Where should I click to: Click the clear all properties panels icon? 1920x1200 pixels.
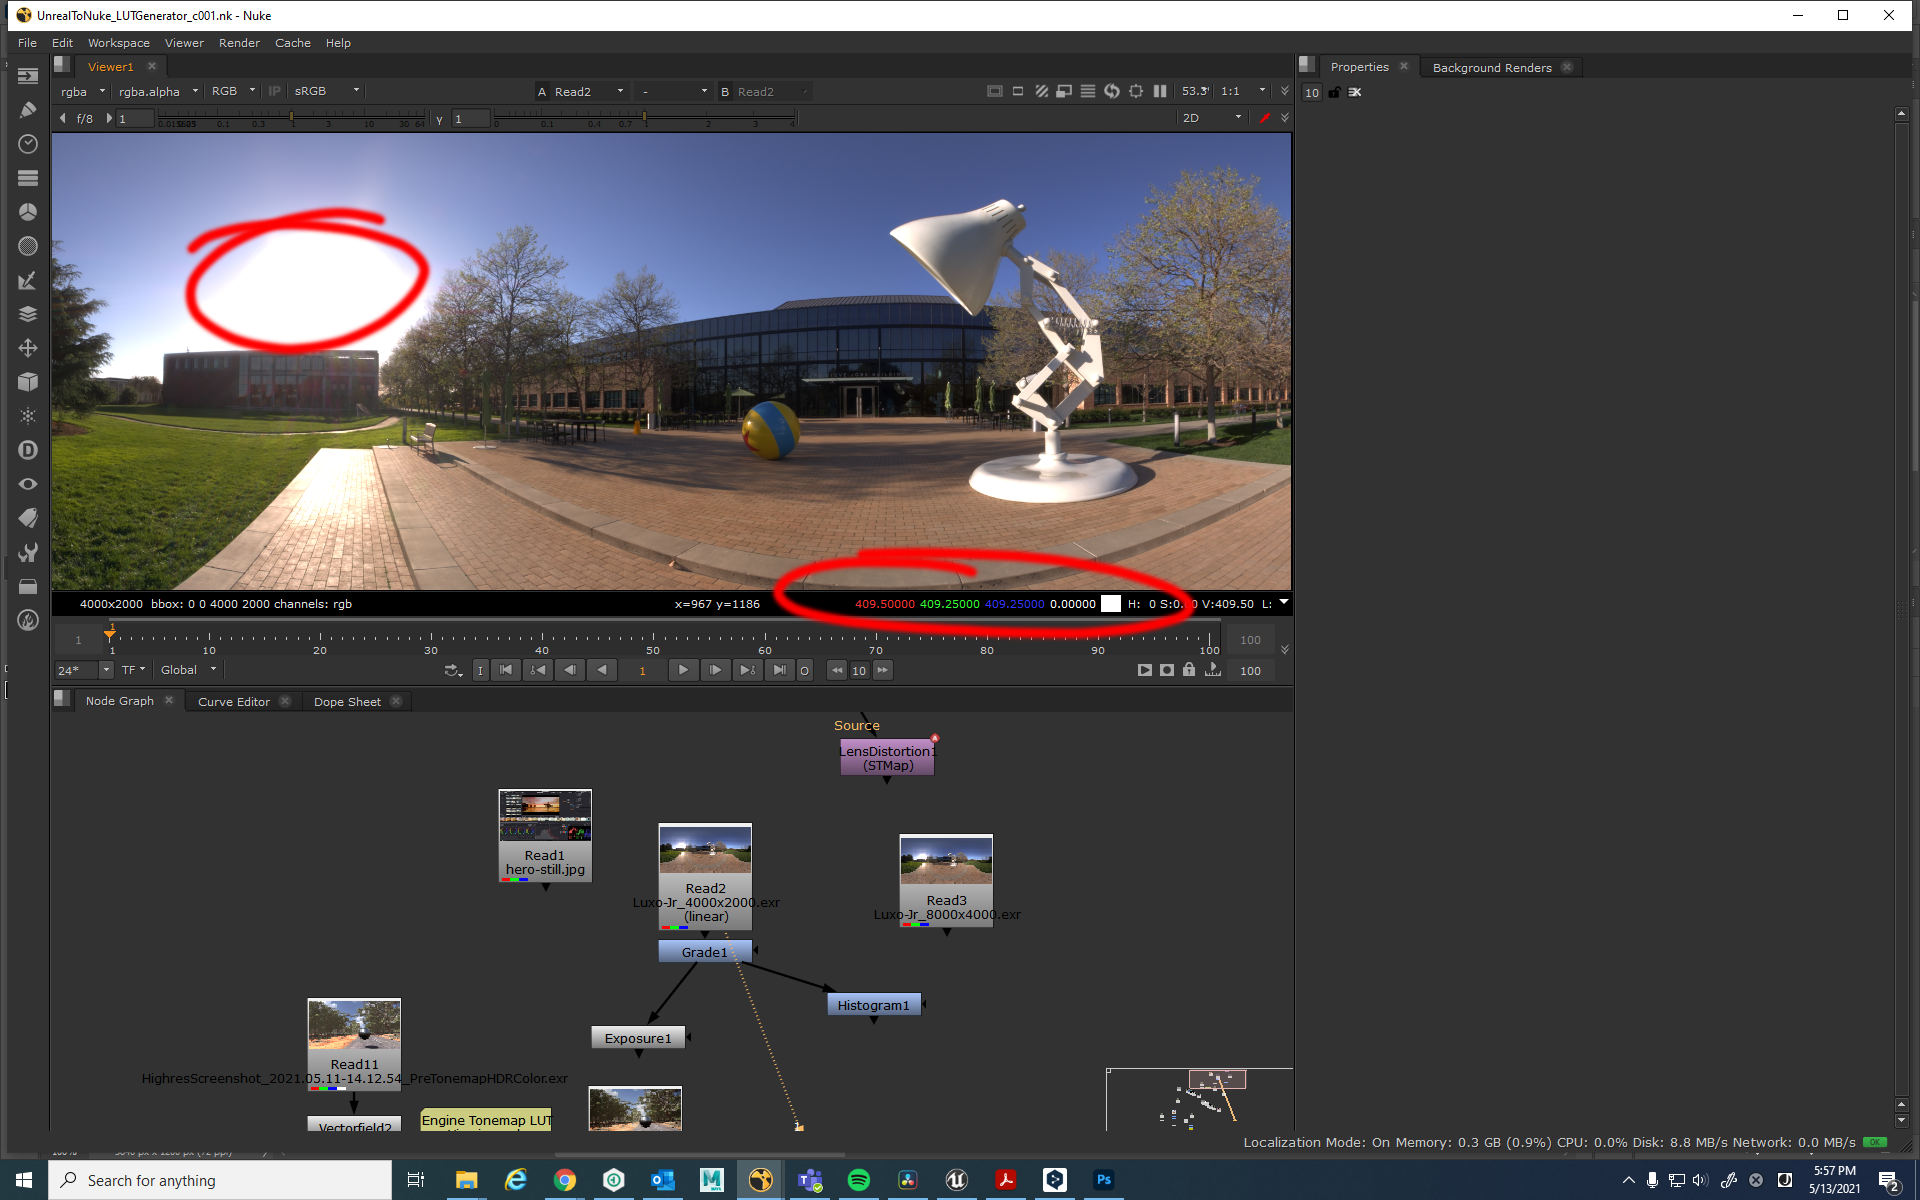(x=1355, y=92)
